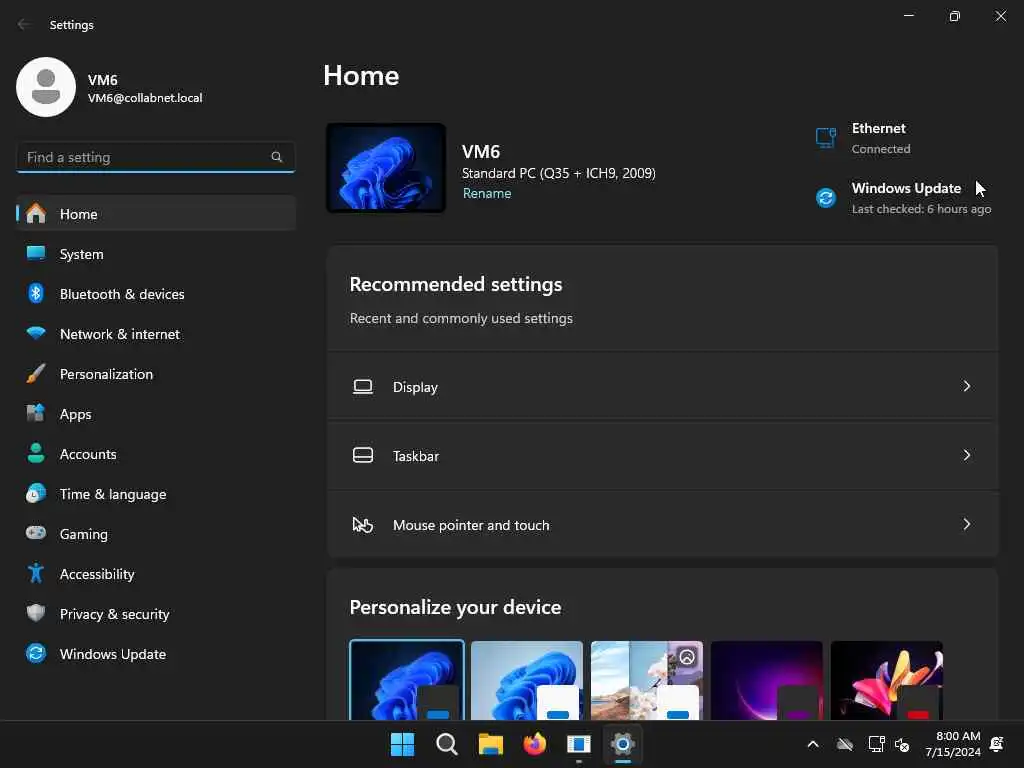Expand Display settings chevron
1024x768 pixels.
[x=967, y=387]
